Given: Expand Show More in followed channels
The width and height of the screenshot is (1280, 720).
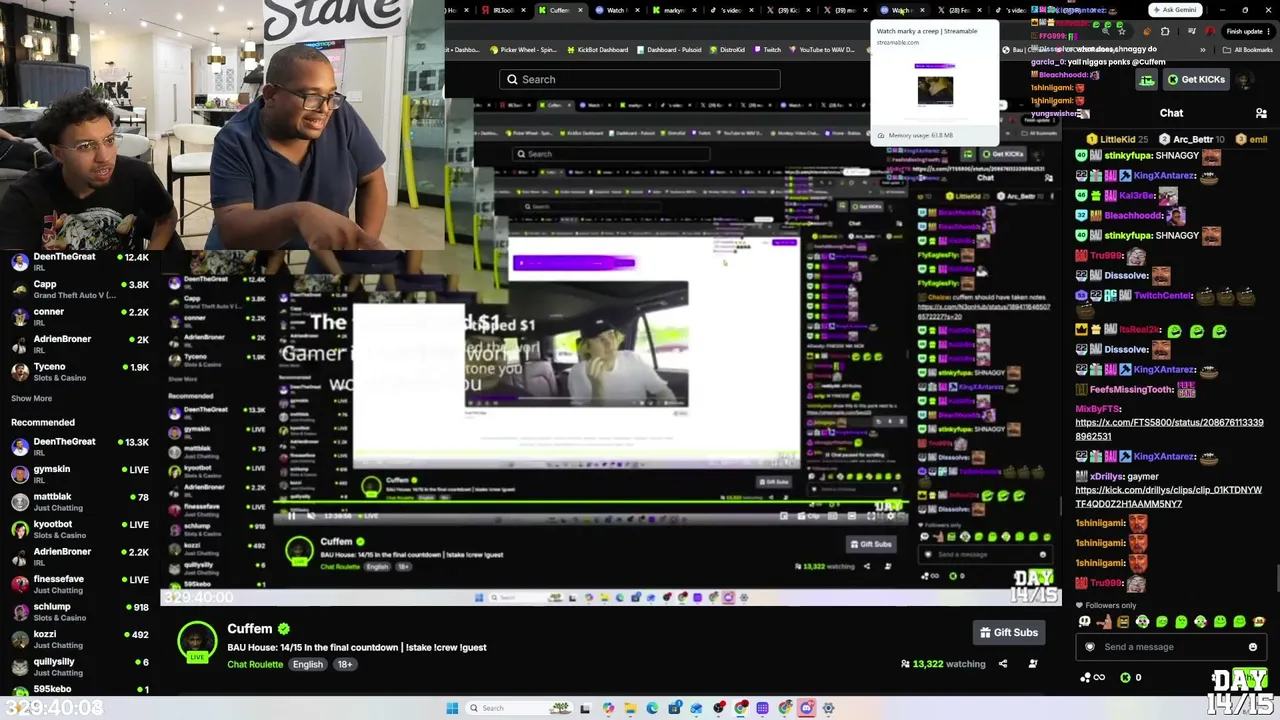Looking at the screenshot, I should [x=31, y=398].
